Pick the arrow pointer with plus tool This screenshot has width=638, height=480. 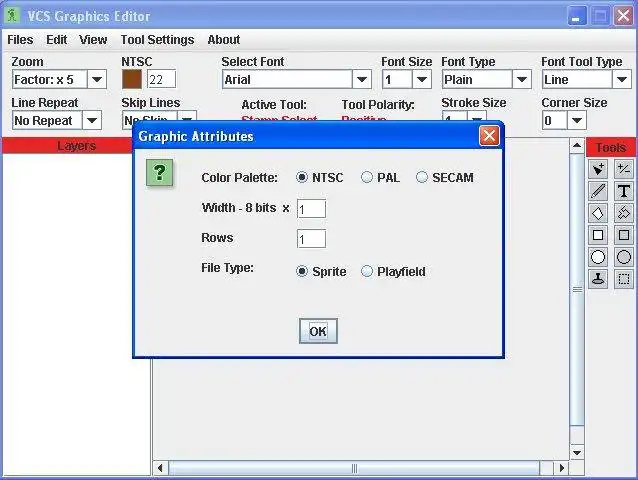598,169
